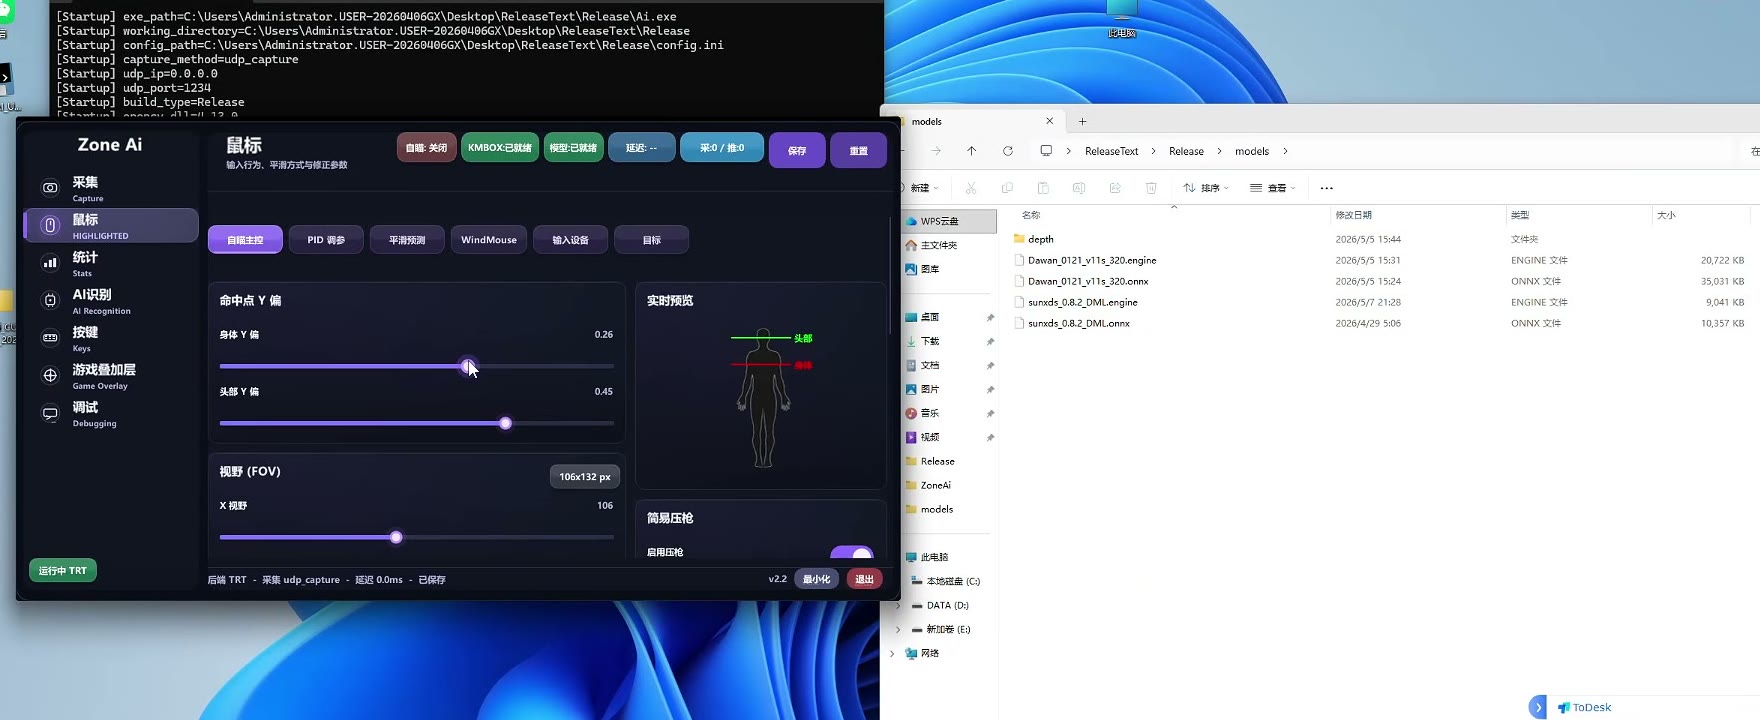1760x720 pixels.
Task: Open the See more (…) menu in Explorer
Action: 1327,188
